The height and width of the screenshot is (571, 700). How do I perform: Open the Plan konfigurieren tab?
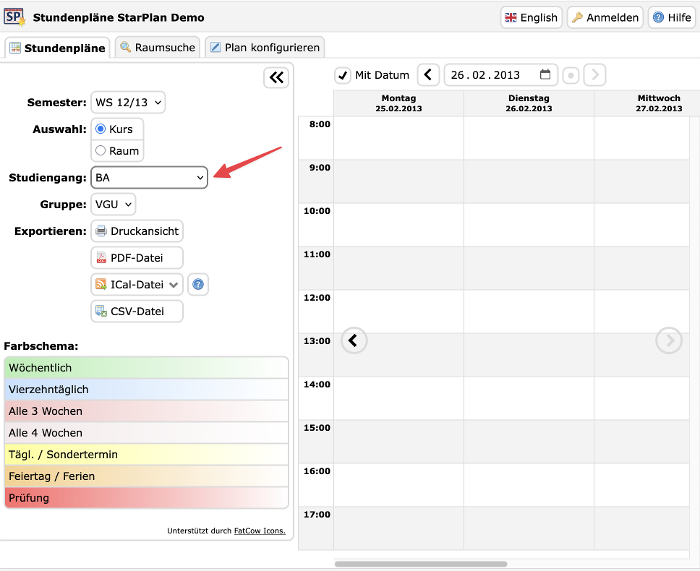pos(264,47)
